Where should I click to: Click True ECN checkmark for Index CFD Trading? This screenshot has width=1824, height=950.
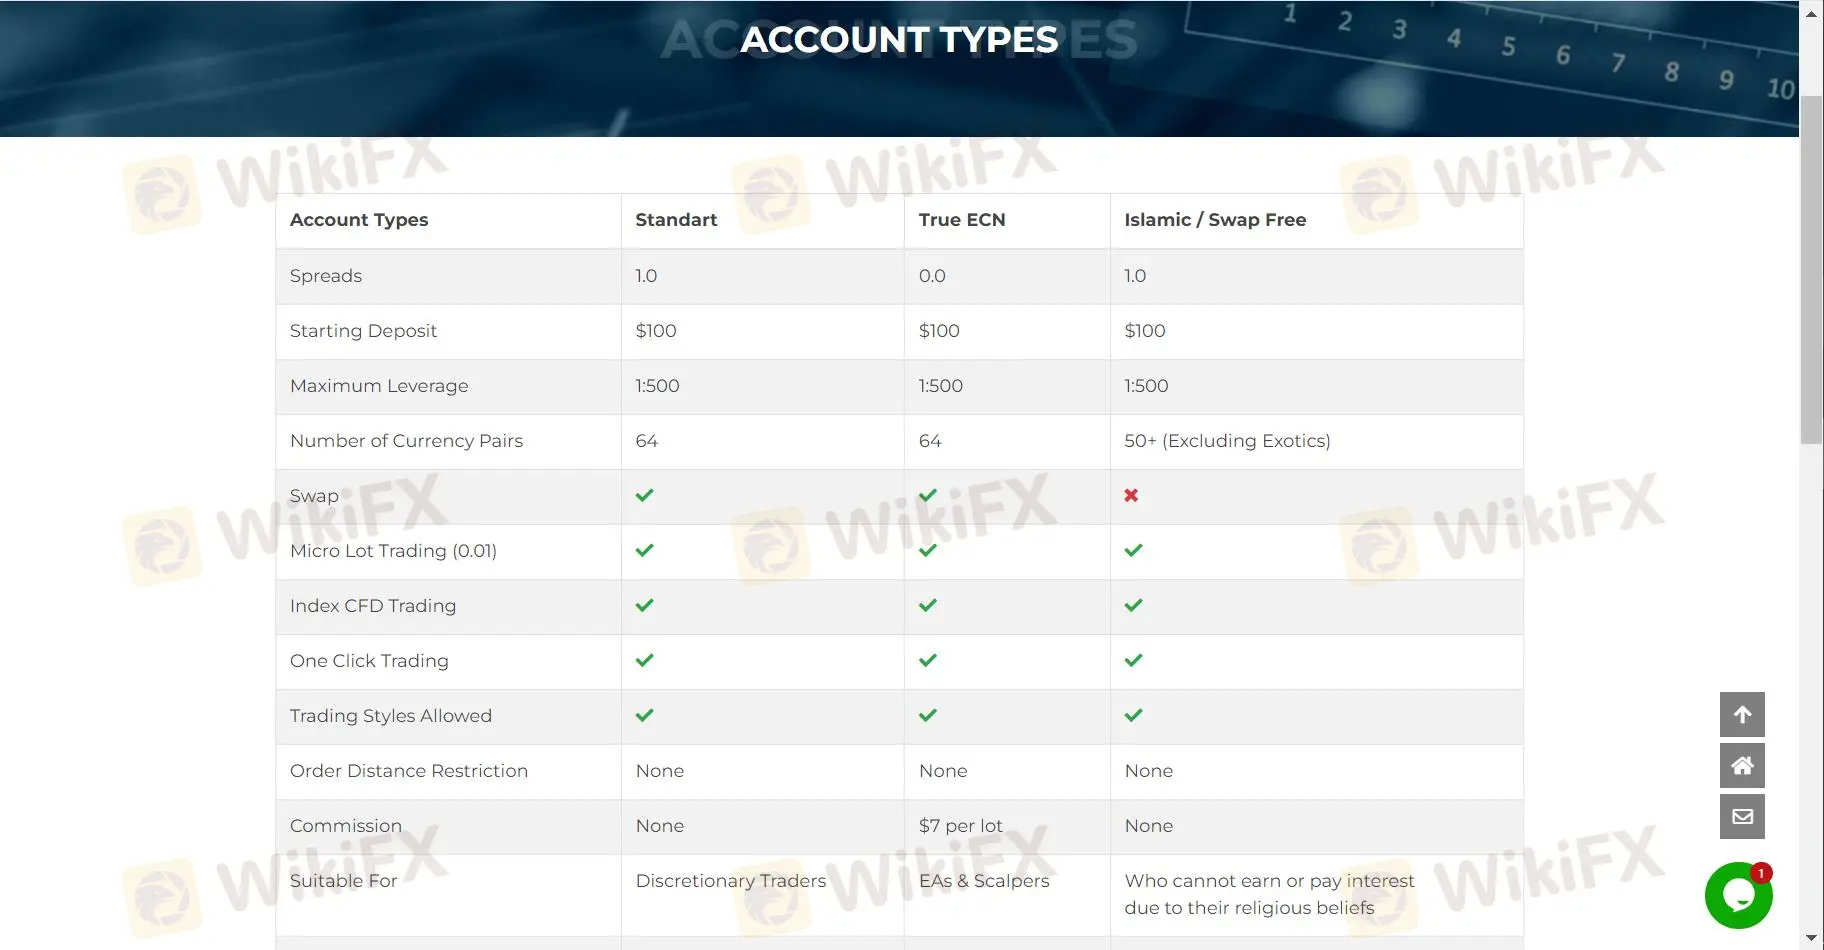click(x=928, y=606)
